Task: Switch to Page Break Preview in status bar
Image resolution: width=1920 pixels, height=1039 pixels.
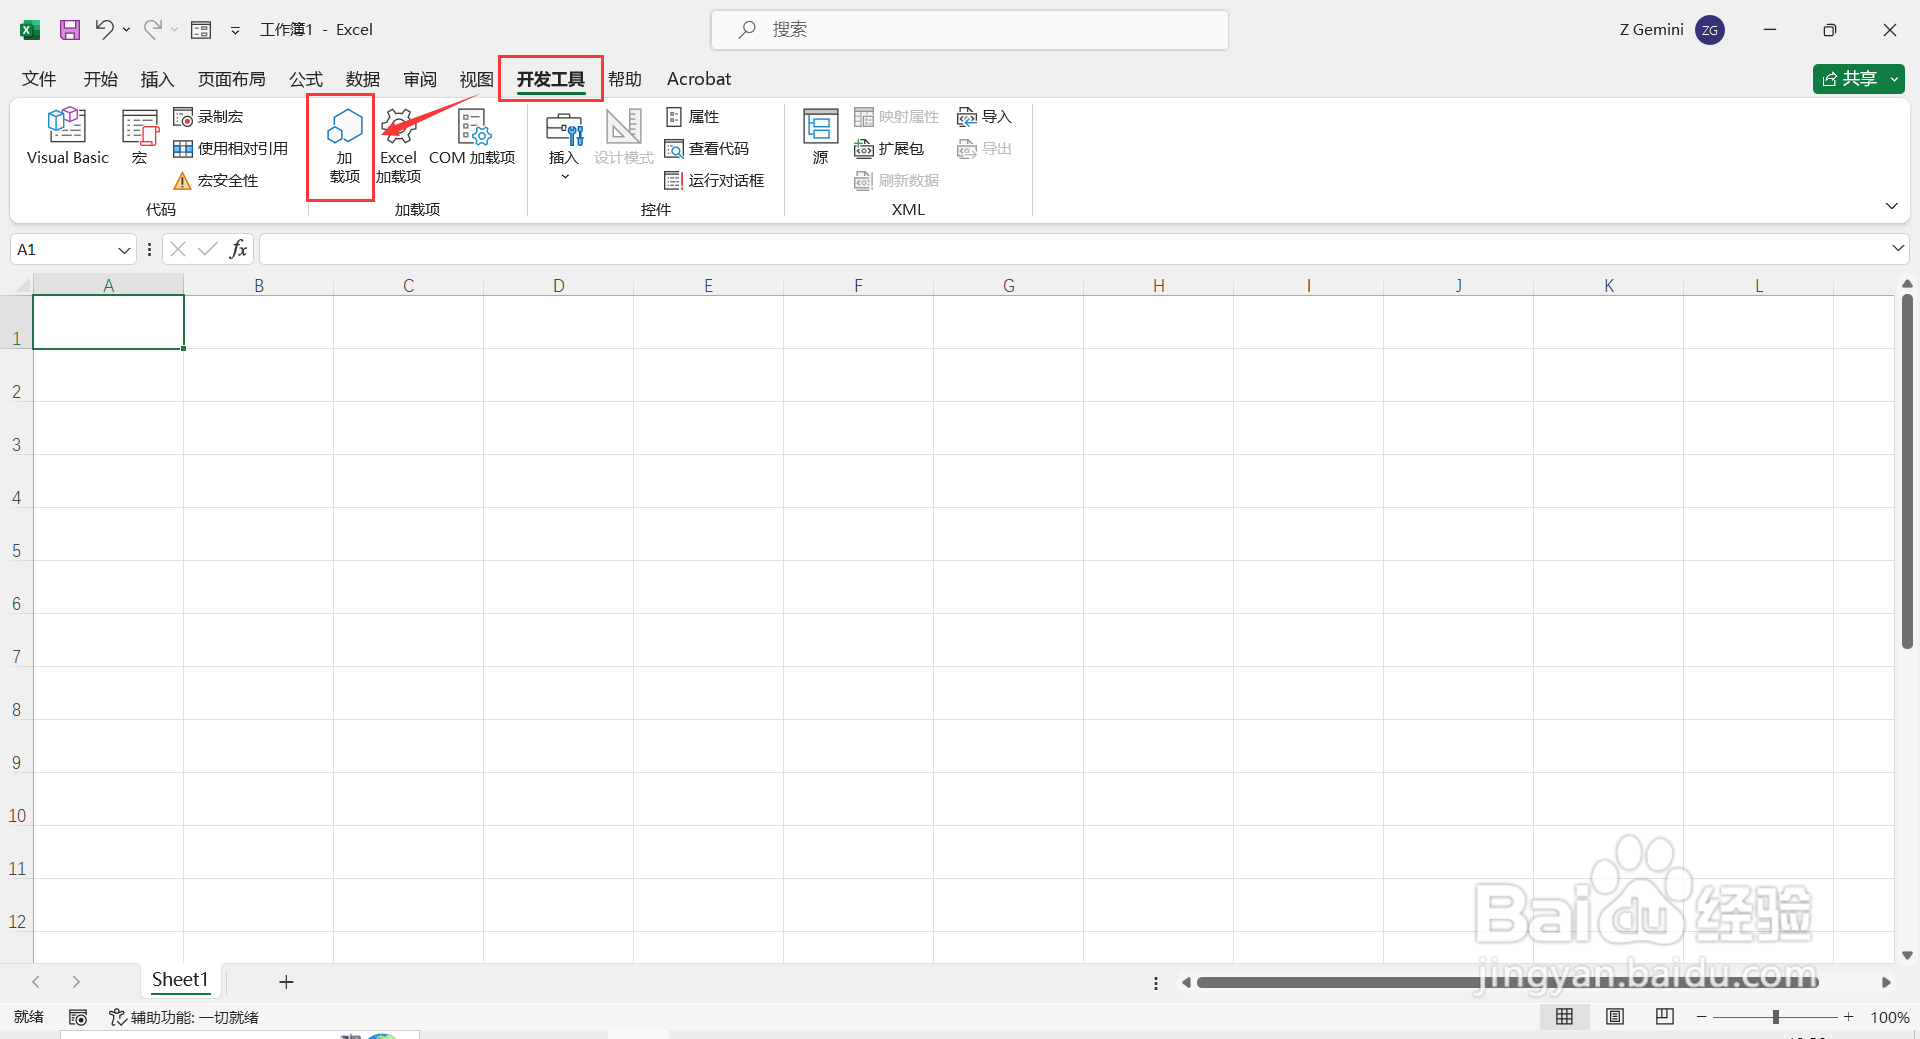Action: pyautogui.click(x=1665, y=1017)
